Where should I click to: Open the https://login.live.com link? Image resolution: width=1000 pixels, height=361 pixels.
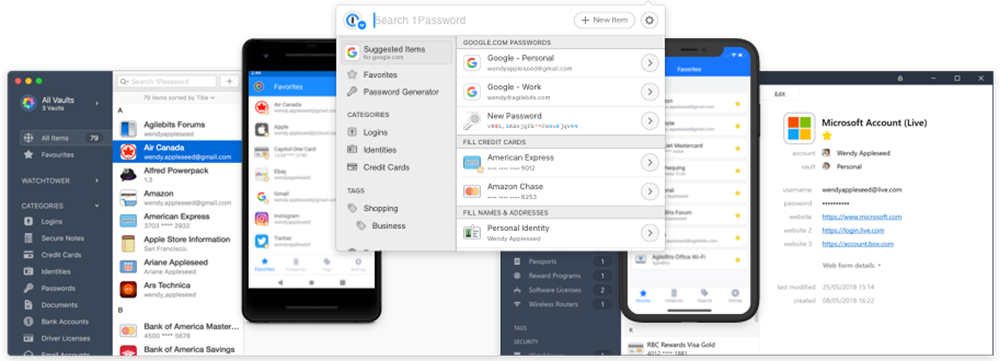click(853, 230)
